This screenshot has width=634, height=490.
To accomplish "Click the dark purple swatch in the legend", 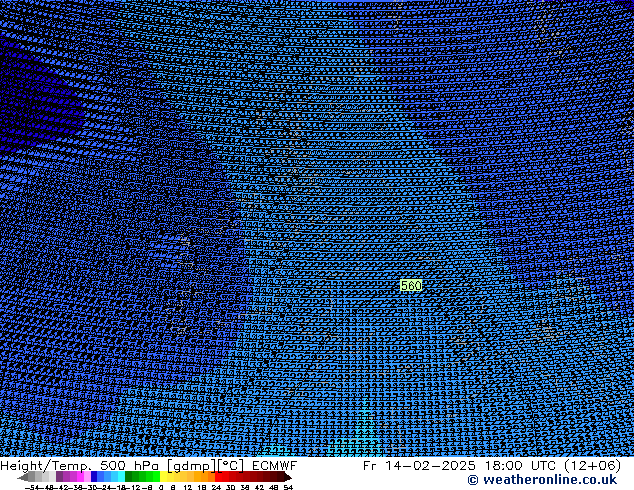I will [59, 477].
